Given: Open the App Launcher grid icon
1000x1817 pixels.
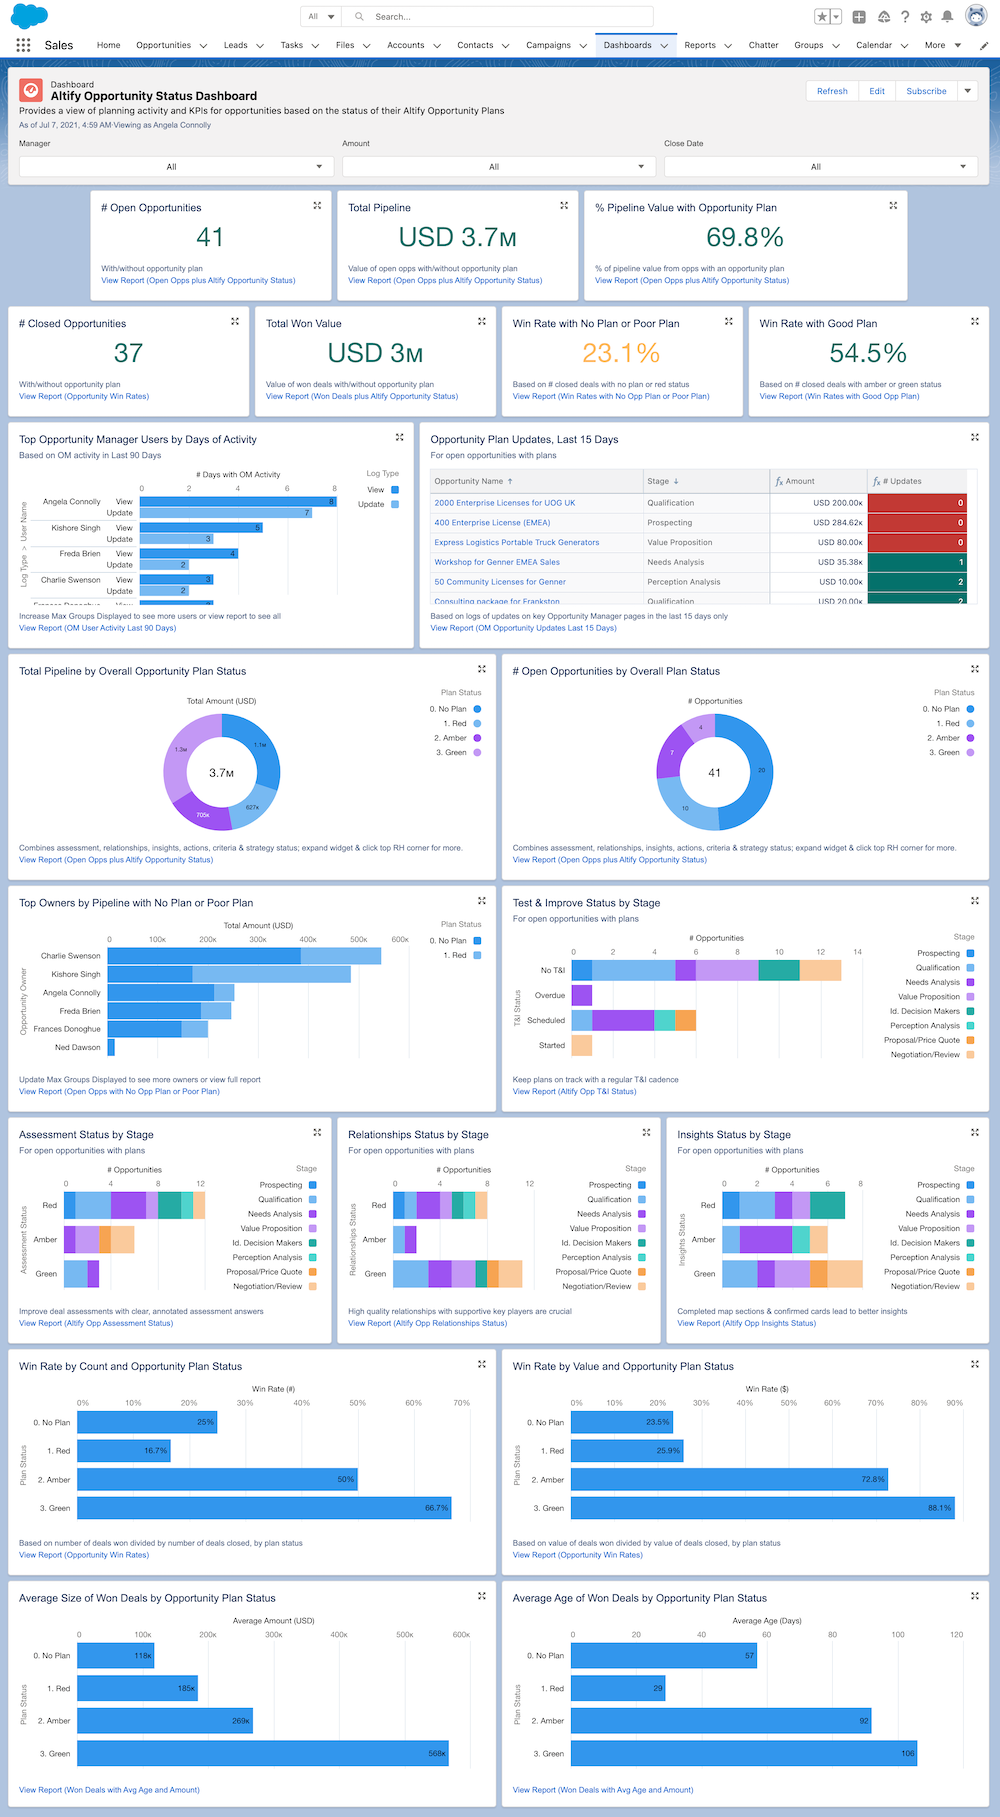Looking at the screenshot, I should (23, 45).
